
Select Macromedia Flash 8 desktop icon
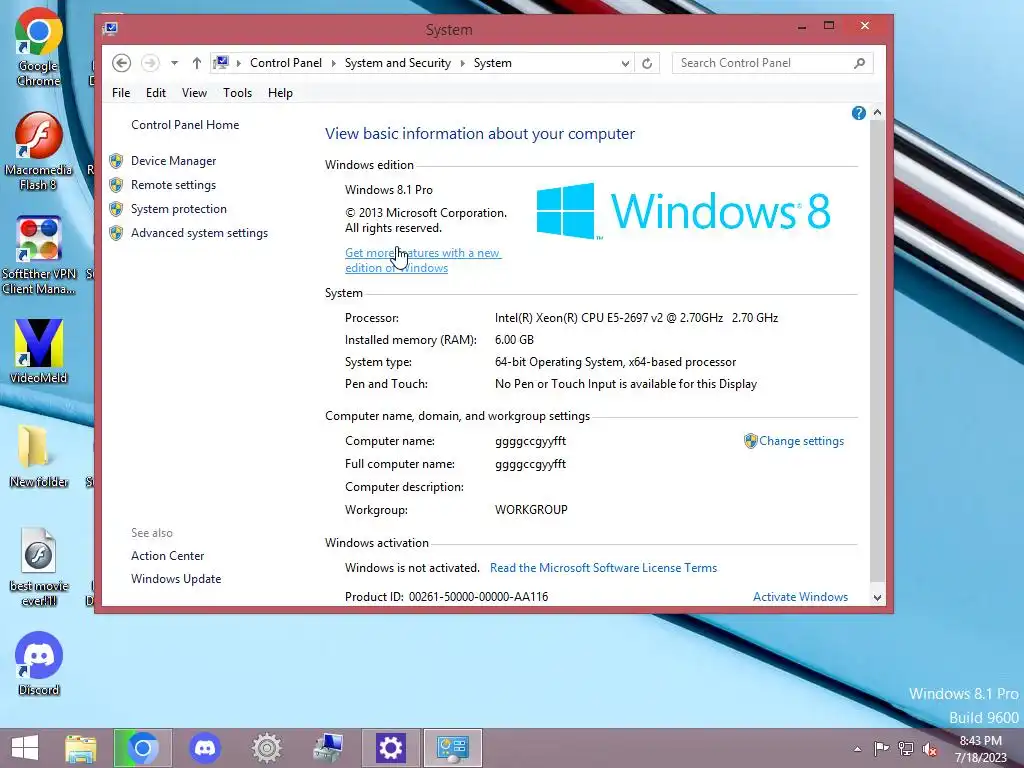[39, 152]
